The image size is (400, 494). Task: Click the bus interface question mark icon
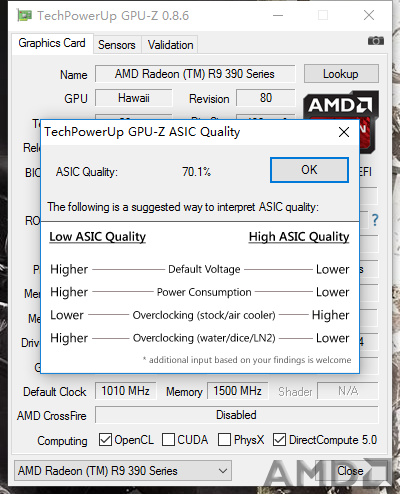(x=375, y=220)
